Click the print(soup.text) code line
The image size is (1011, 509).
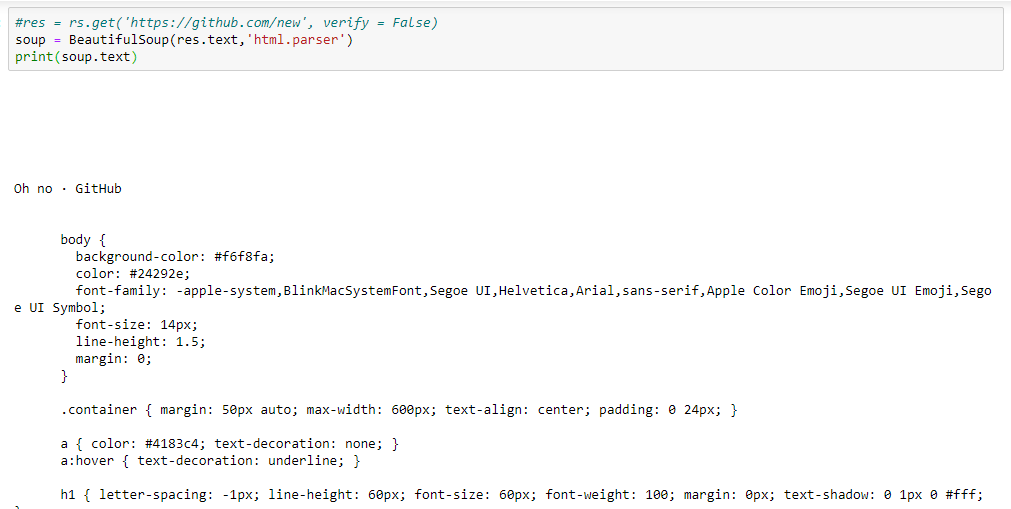click(x=76, y=57)
